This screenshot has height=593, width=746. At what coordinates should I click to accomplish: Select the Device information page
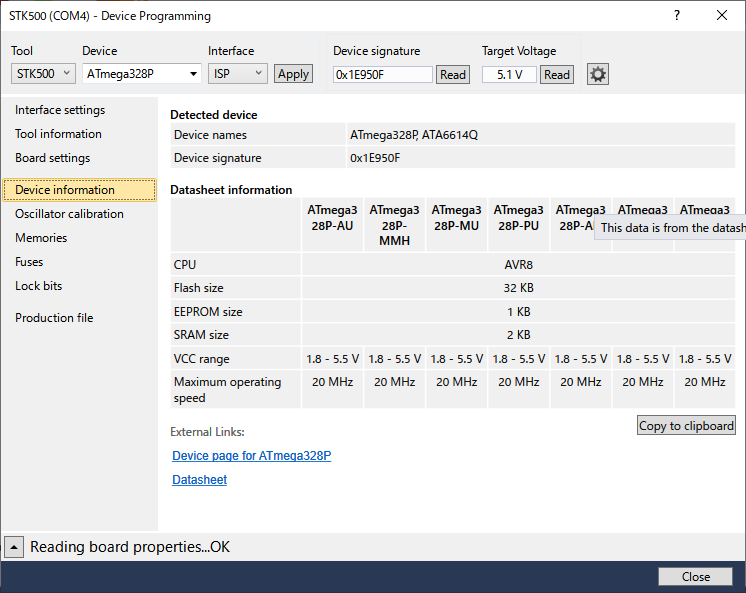pyautogui.click(x=79, y=190)
